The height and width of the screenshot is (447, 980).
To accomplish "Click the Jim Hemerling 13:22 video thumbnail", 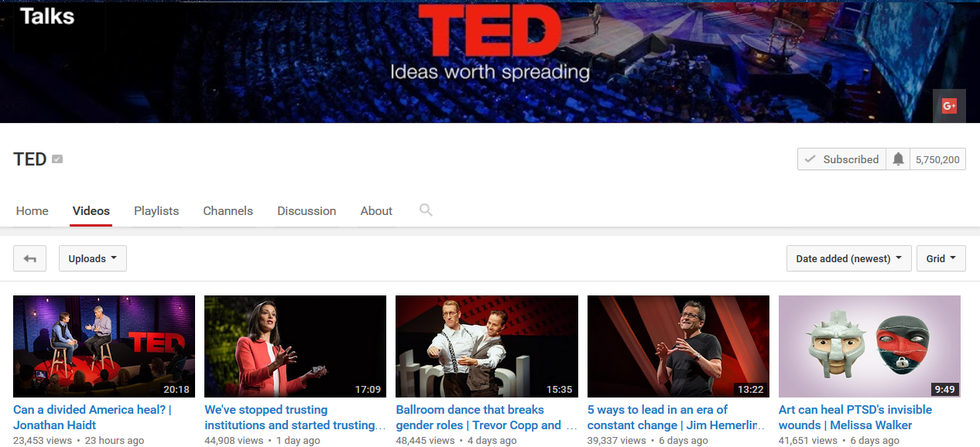I will [x=678, y=345].
